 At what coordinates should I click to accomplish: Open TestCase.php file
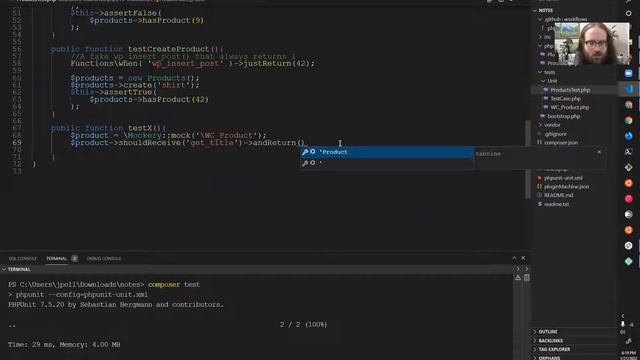click(565, 98)
